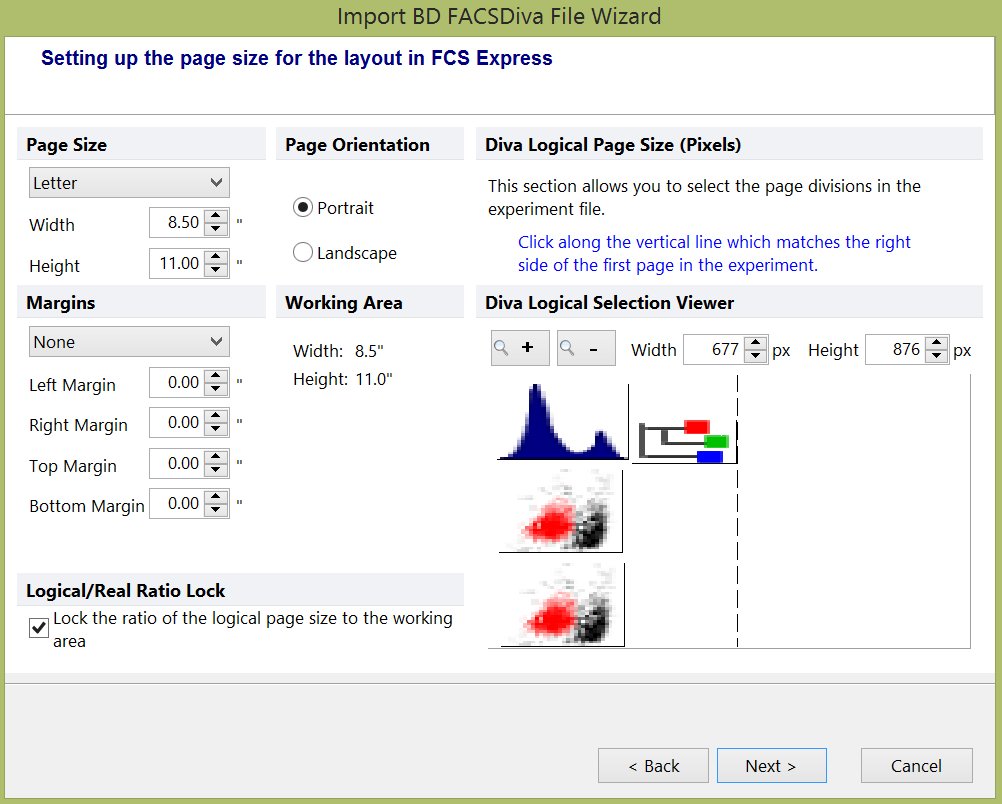Click the zoom in magnifier button

coord(520,349)
